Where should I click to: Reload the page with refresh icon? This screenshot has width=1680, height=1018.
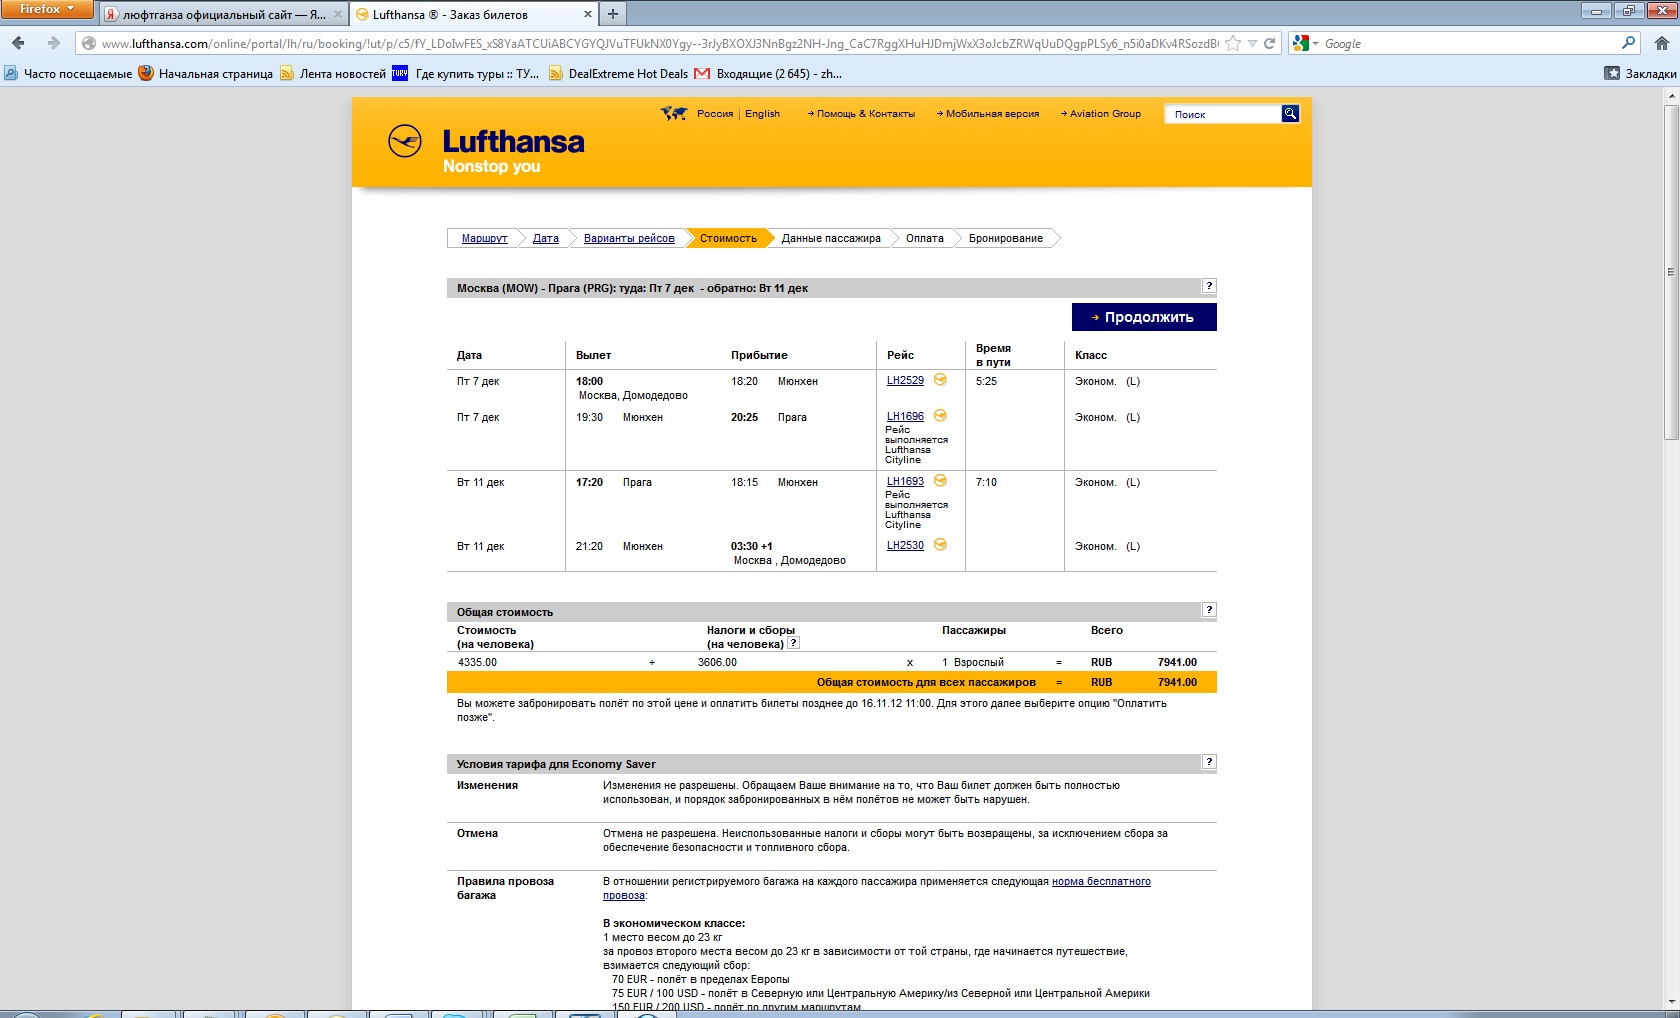click(x=1270, y=43)
